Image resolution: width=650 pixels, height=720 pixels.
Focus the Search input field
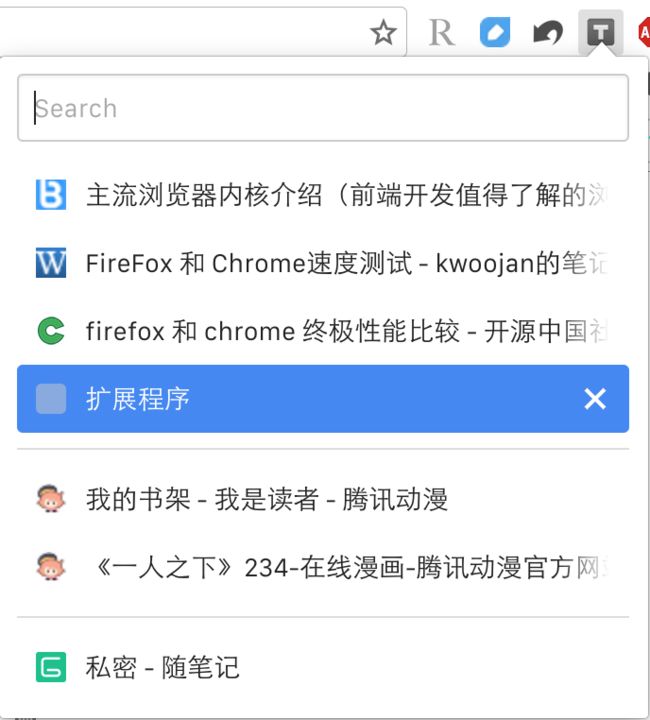point(323,108)
